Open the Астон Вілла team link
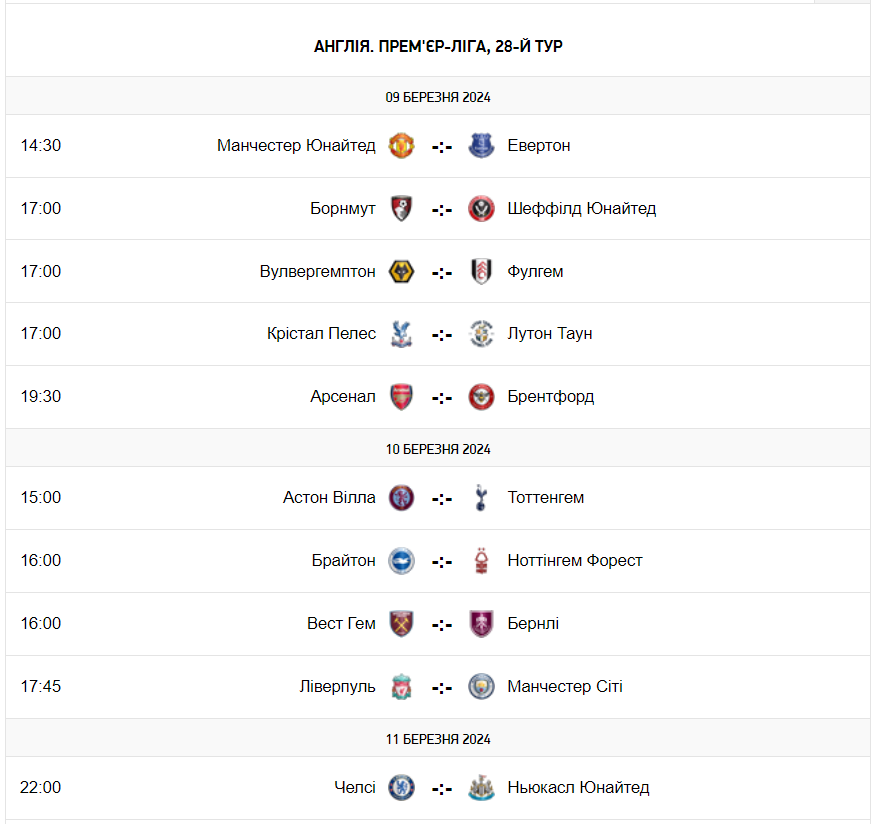 (x=329, y=498)
